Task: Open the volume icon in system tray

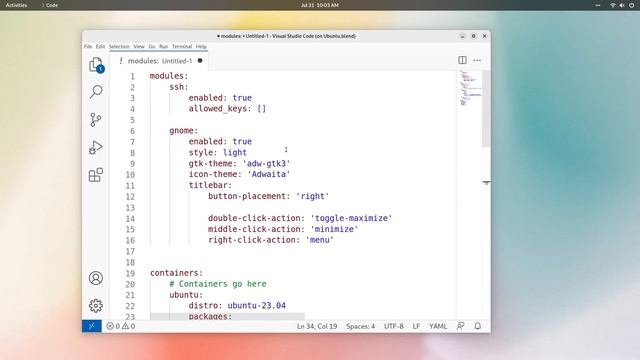Action: pos(622,5)
